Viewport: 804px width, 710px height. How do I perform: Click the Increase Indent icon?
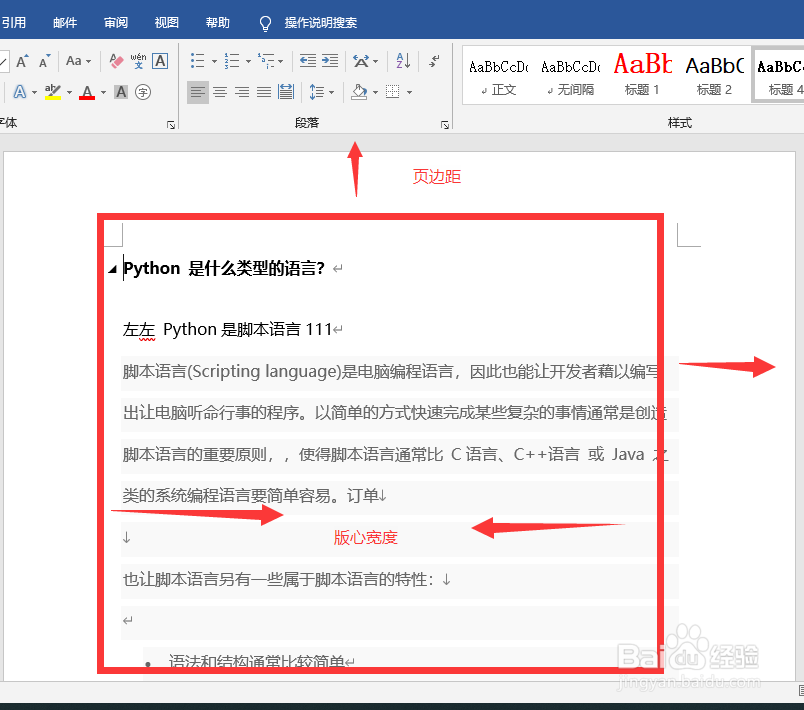330,61
